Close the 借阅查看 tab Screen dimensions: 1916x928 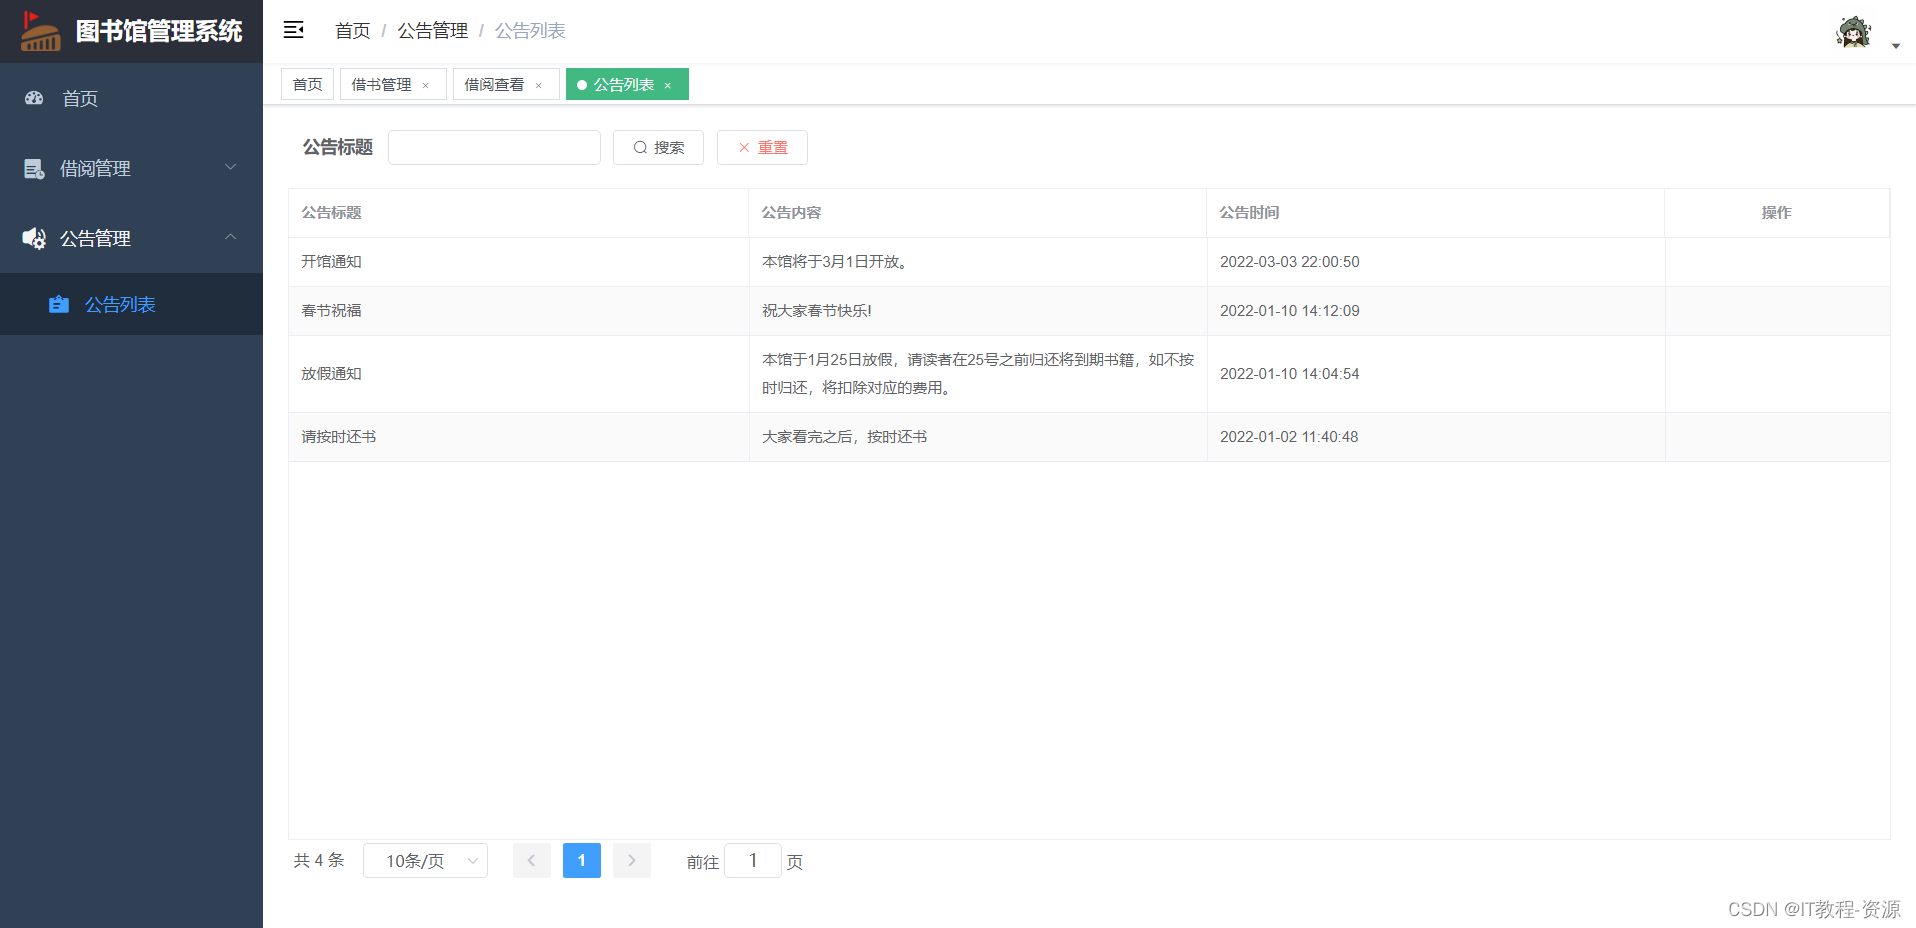click(x=539, y=86)
